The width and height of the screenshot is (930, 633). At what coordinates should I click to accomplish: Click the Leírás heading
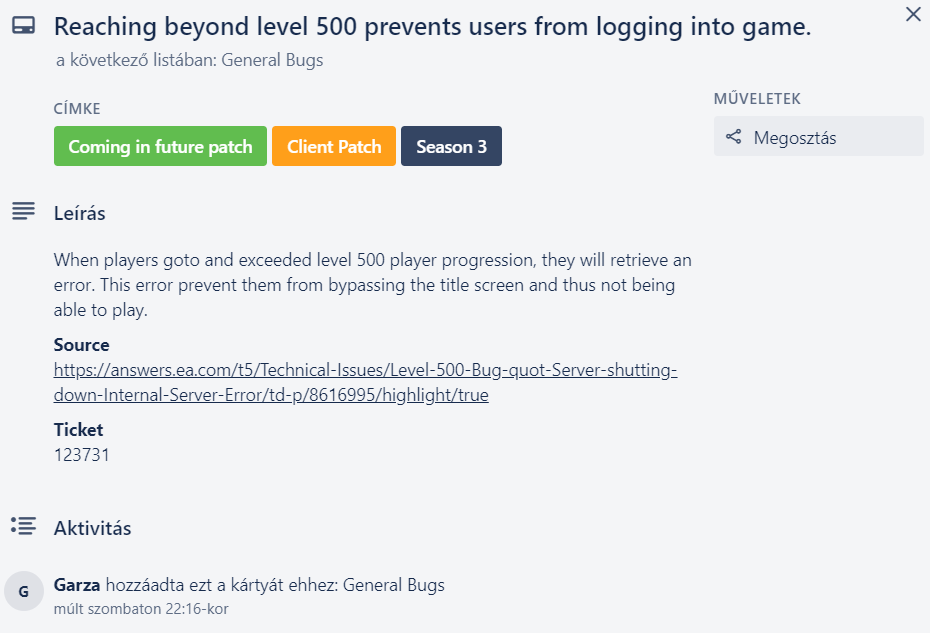click(80, 213)
